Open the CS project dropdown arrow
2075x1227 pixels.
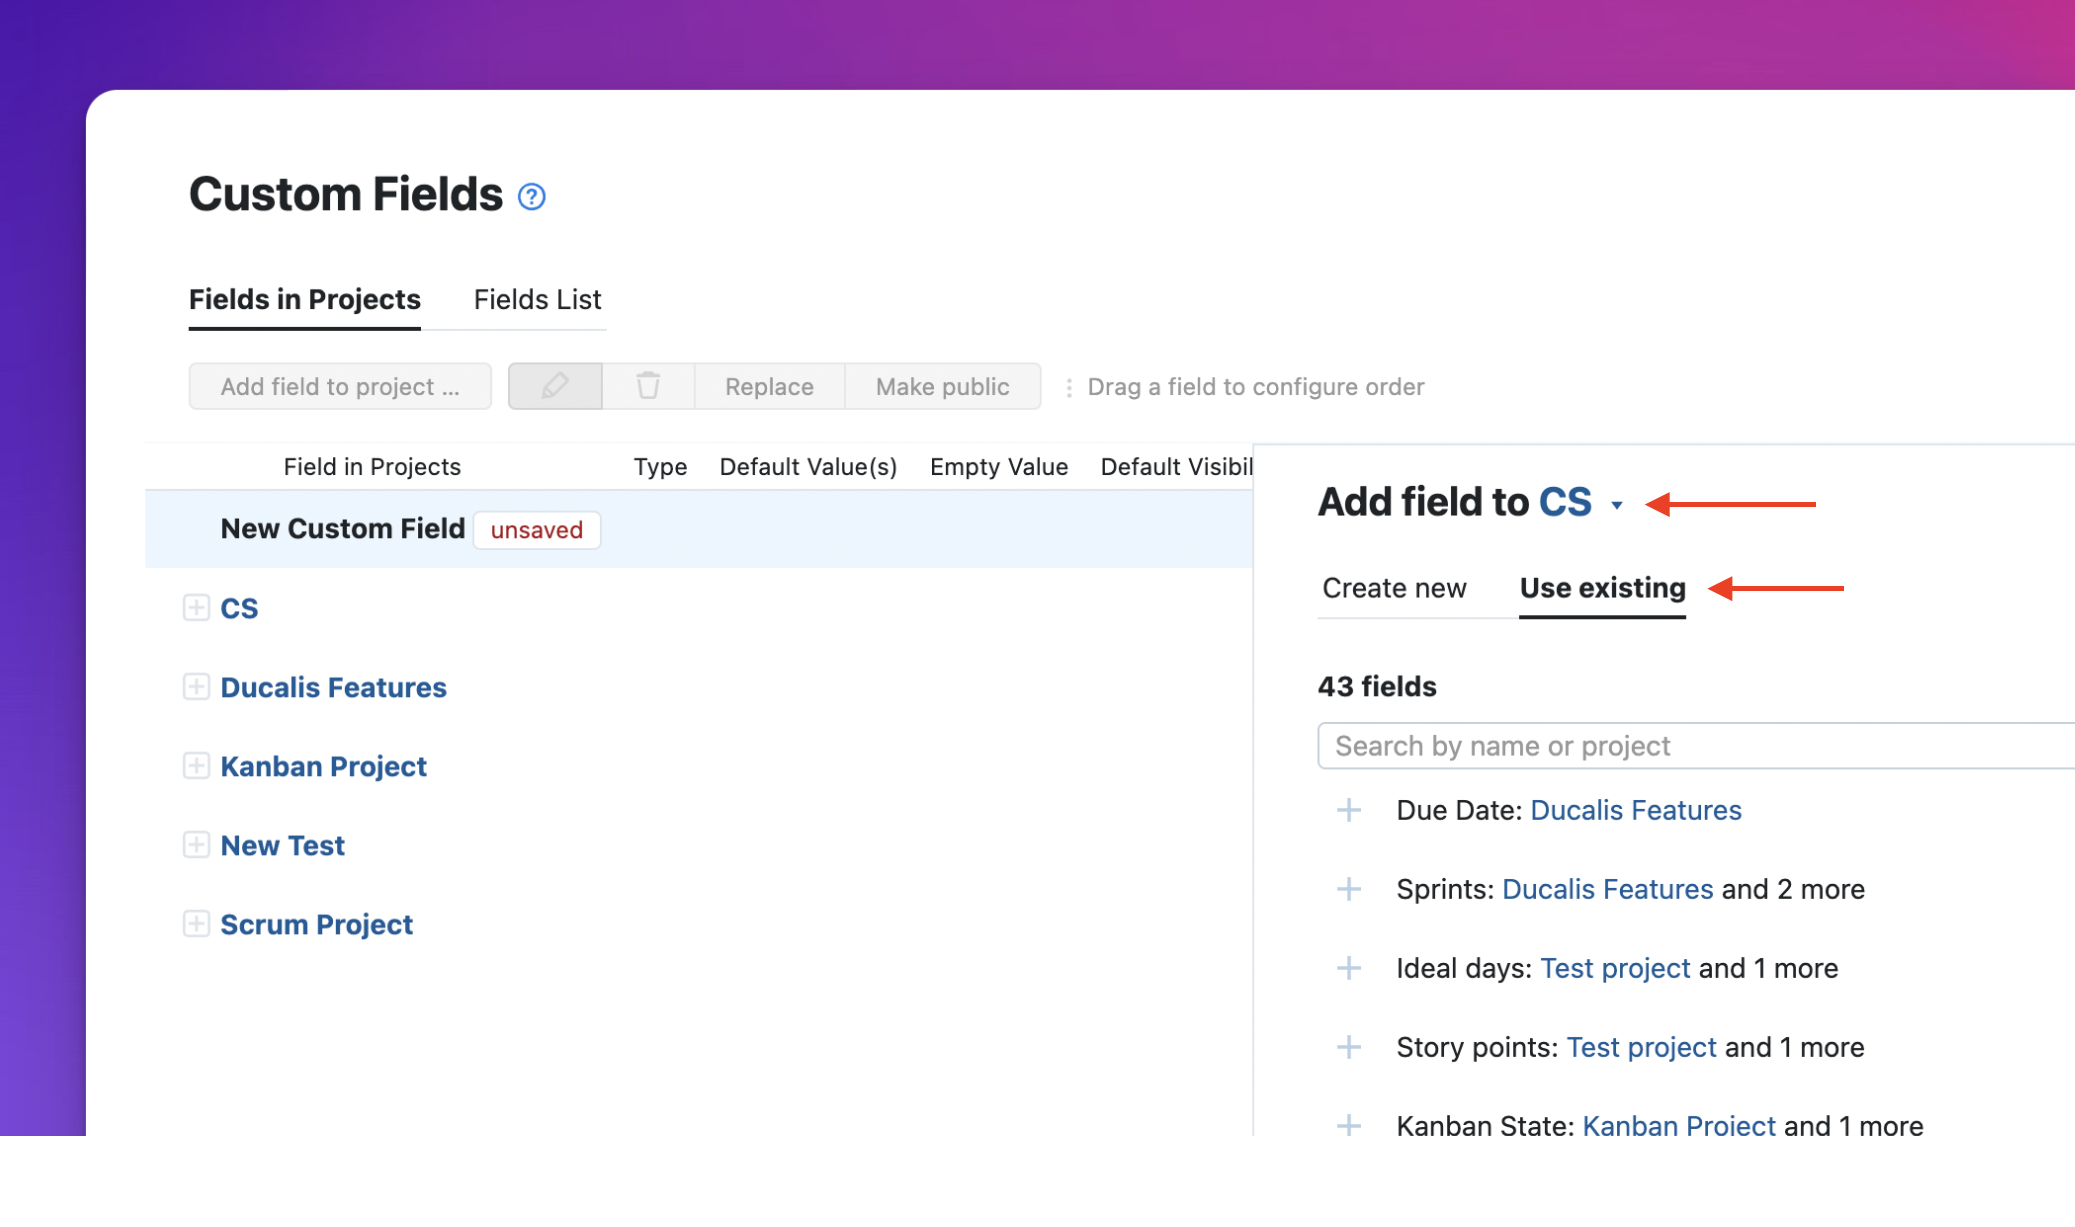point(1617,505)
